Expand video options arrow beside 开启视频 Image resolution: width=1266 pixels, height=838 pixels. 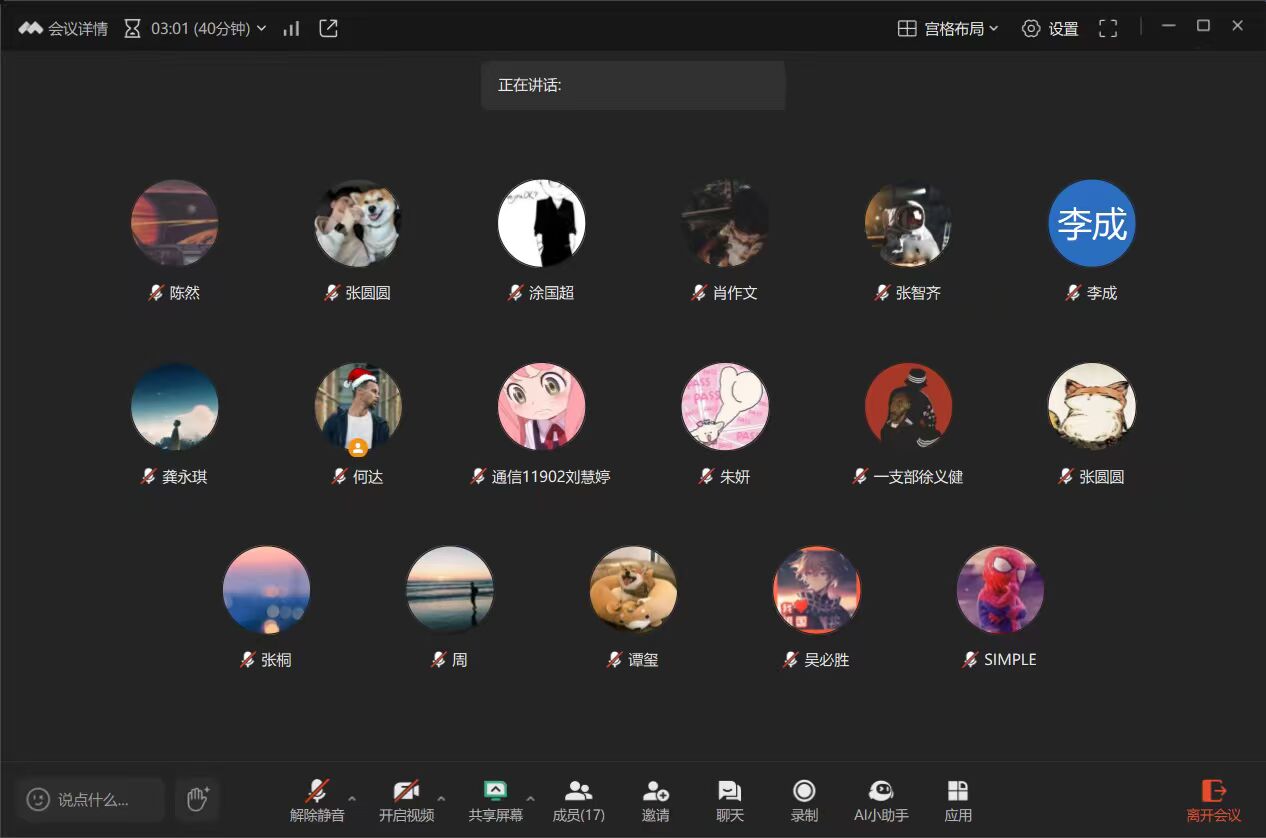tap(441, 798)
